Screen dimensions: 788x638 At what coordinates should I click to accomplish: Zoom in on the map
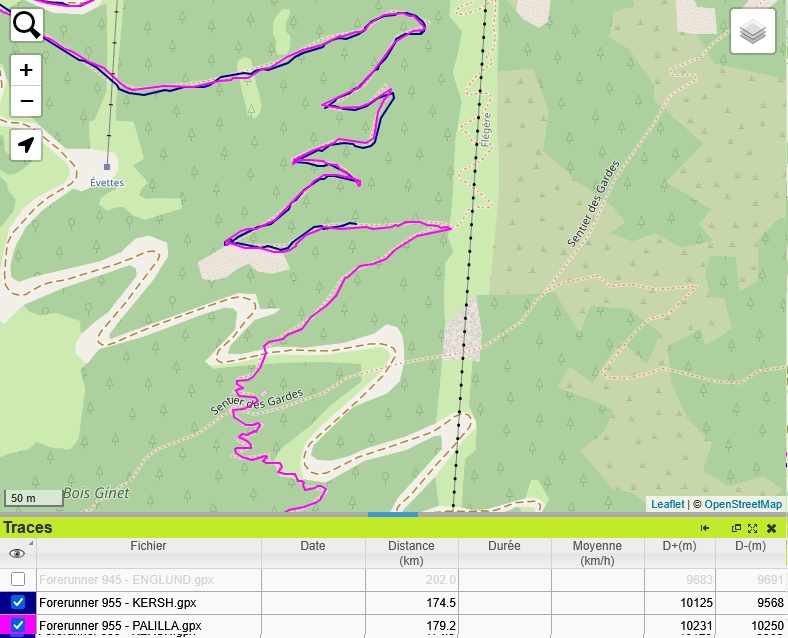click(x=26, y=70)
